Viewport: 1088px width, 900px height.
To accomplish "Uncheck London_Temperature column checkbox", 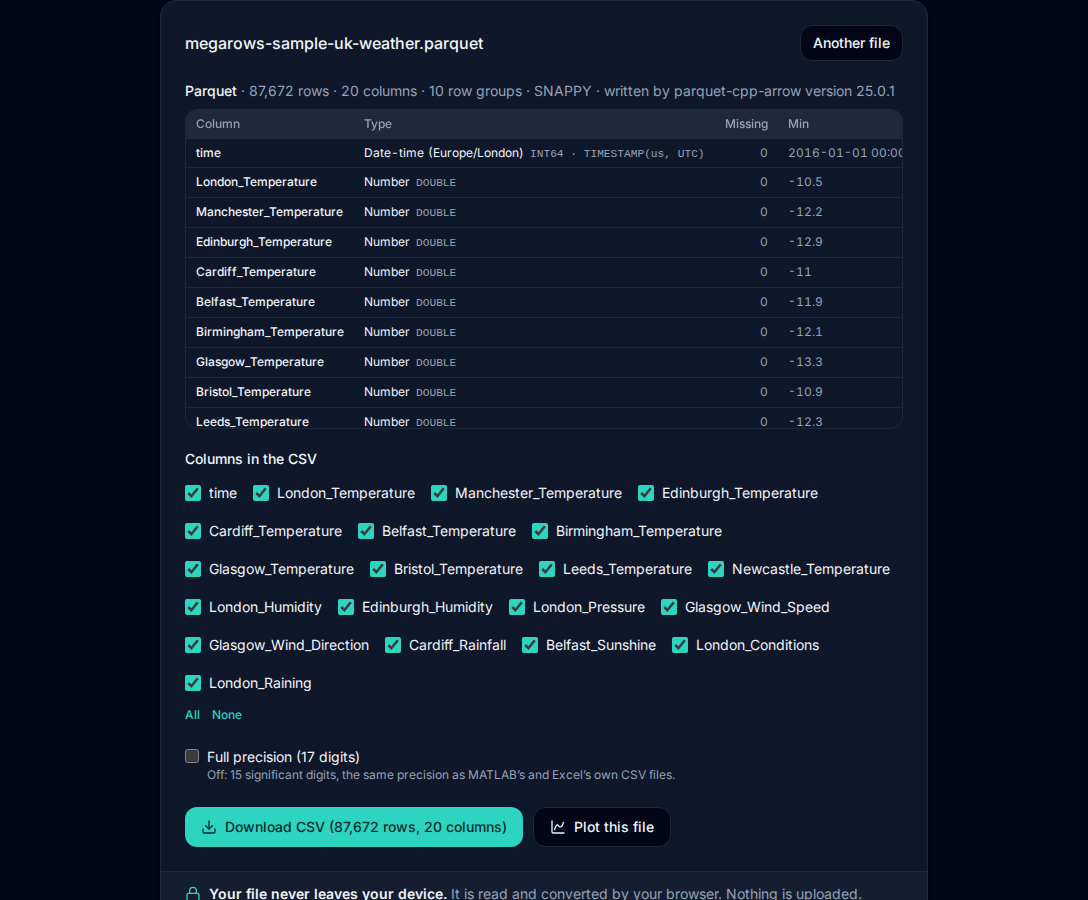I will tap(261, 493).
